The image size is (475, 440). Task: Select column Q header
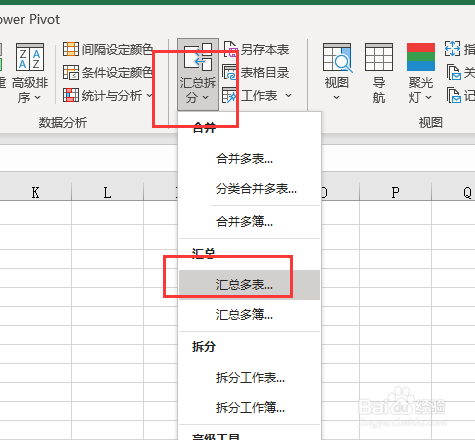[x=454, y=192]
